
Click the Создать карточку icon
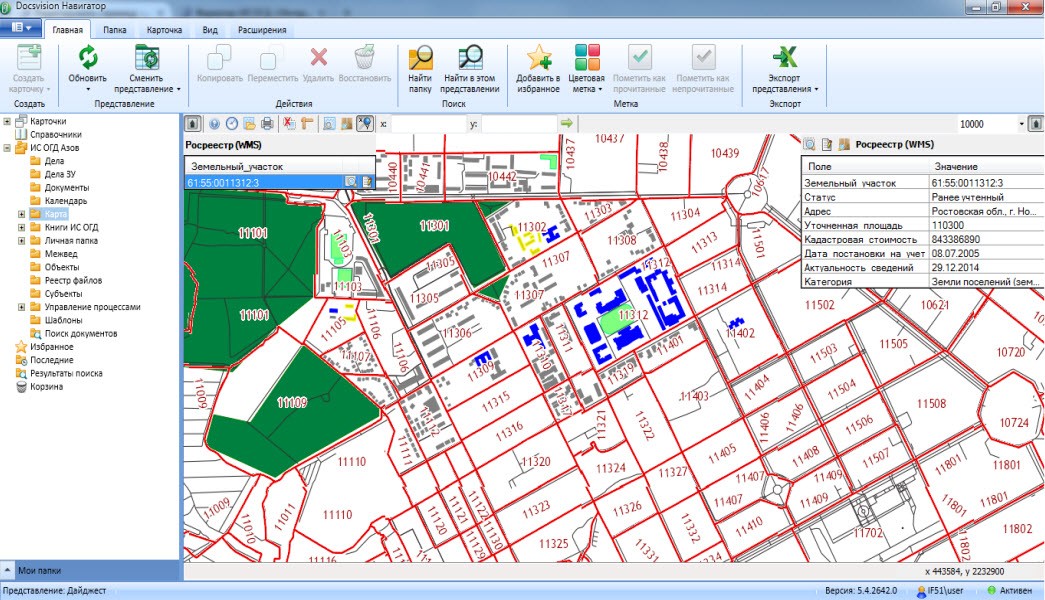coord(29,57)
